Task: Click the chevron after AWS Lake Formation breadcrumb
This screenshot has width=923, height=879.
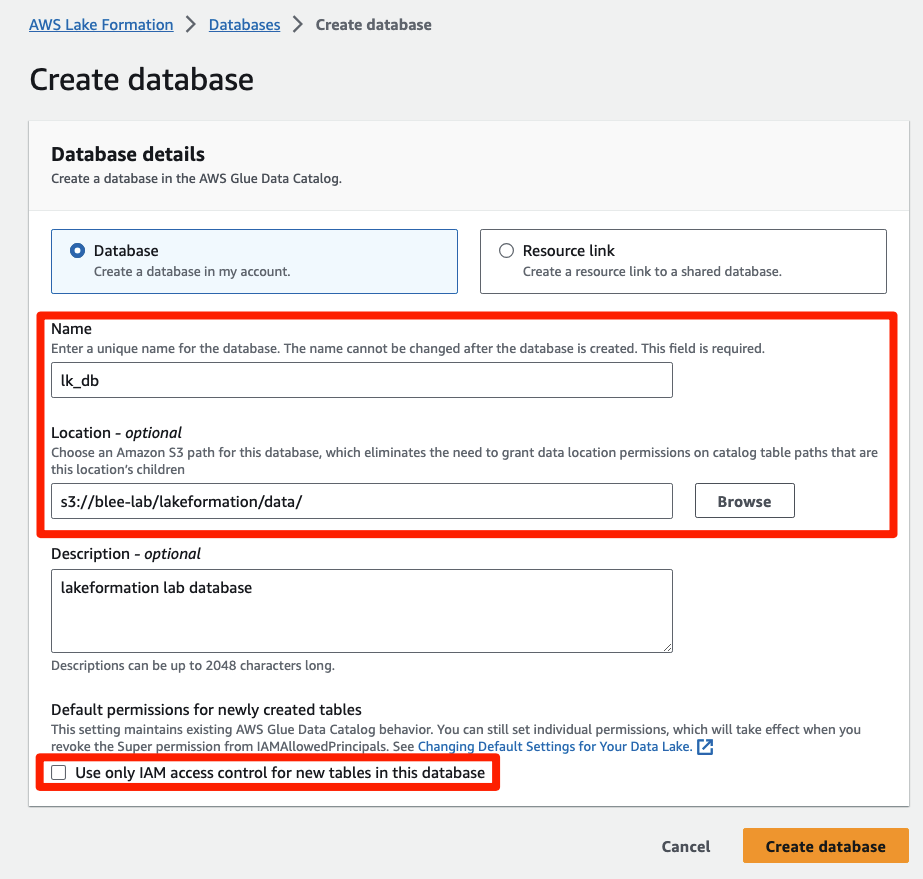Action: pyautogui.click(x=191, y=25)
